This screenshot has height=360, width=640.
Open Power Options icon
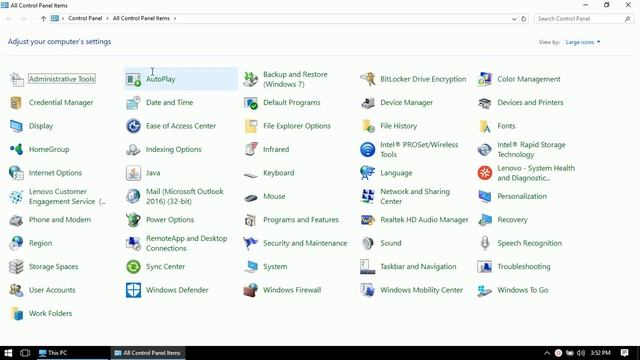(x=133, y=220)
